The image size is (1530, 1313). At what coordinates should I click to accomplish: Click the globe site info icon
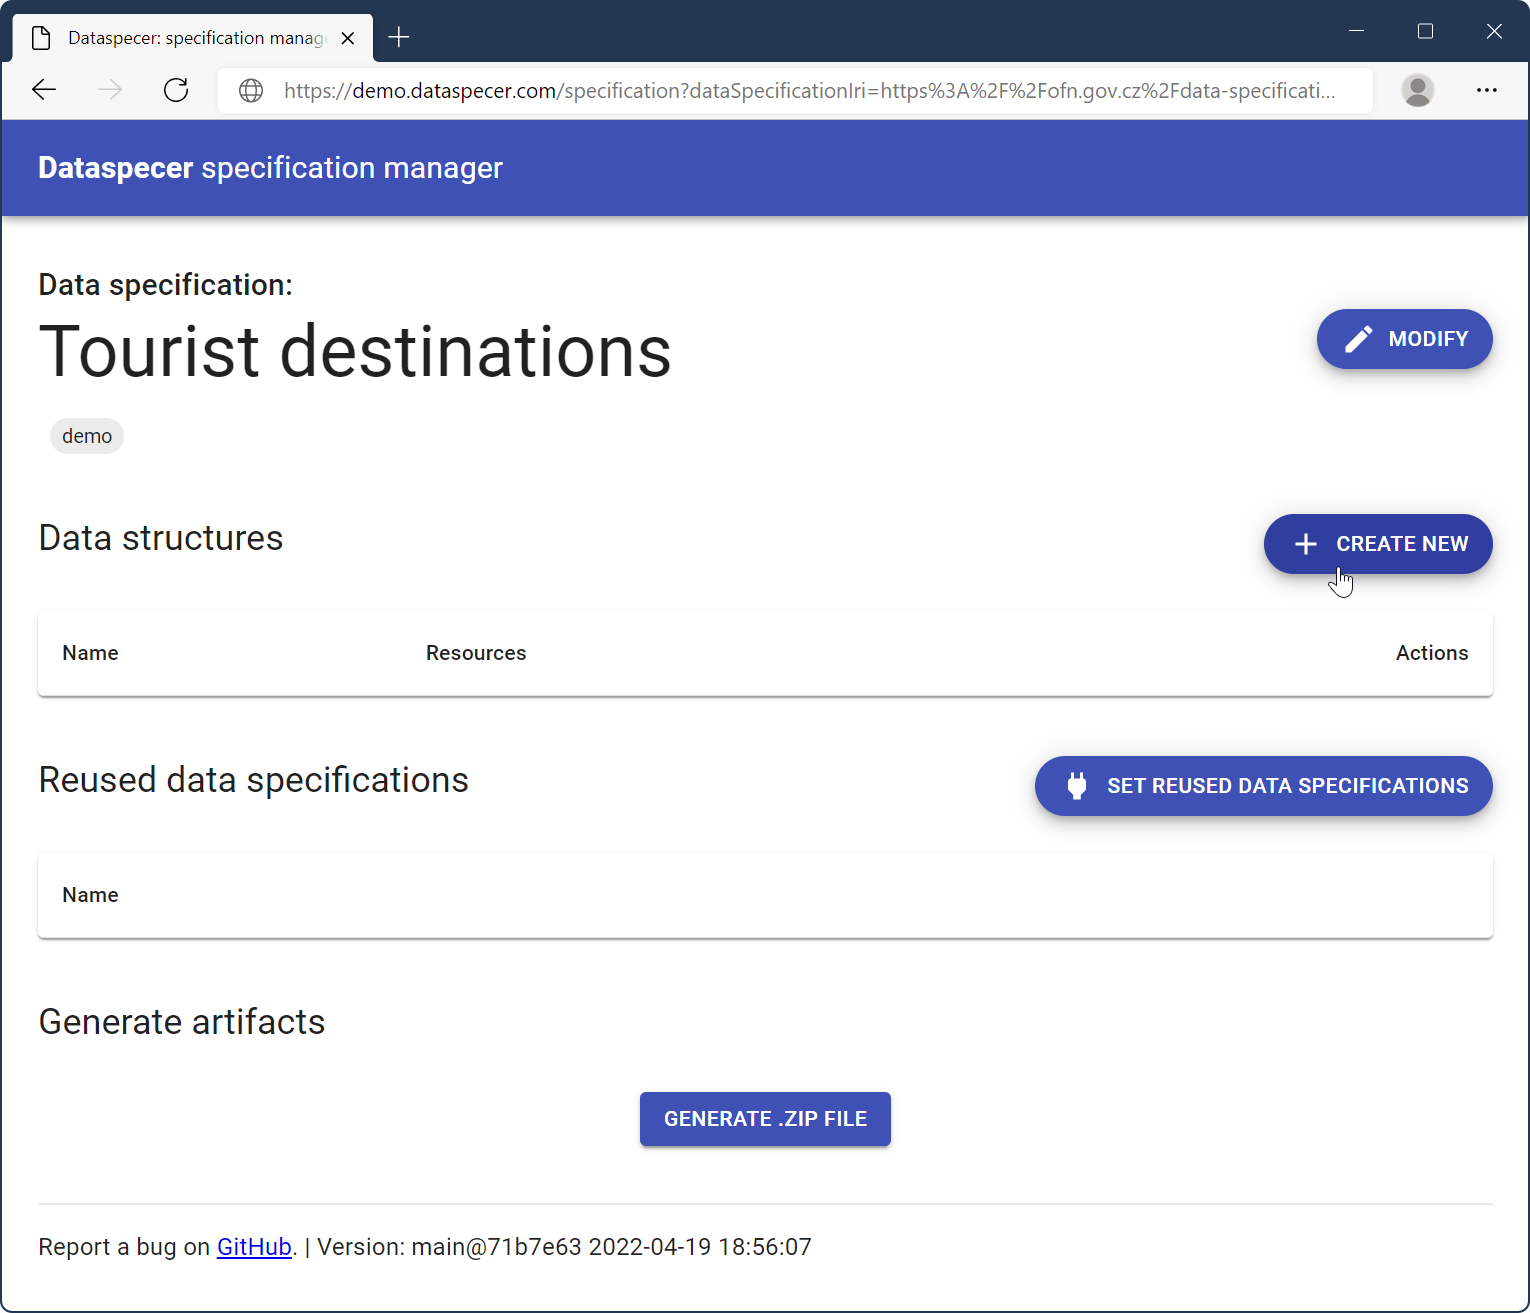pyautogui.click(x=251, y=91)
